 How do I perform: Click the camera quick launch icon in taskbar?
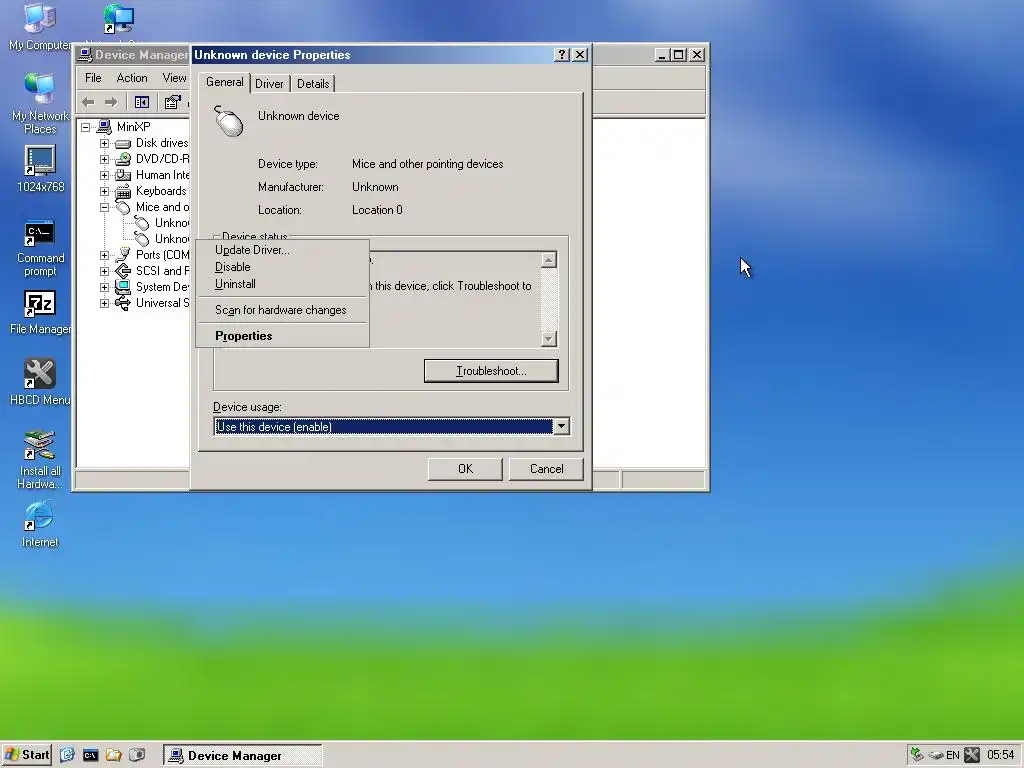137,755
